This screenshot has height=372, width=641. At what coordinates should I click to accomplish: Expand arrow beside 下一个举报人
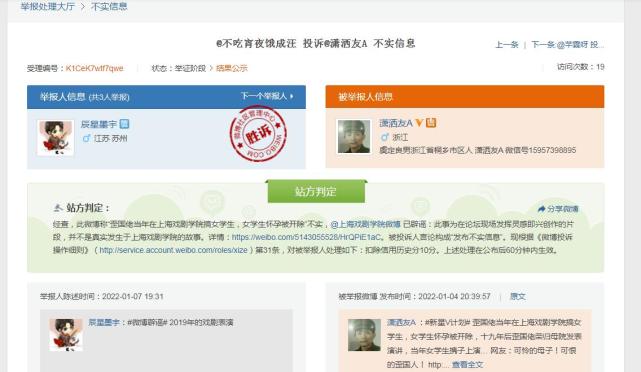coord(291,96)
